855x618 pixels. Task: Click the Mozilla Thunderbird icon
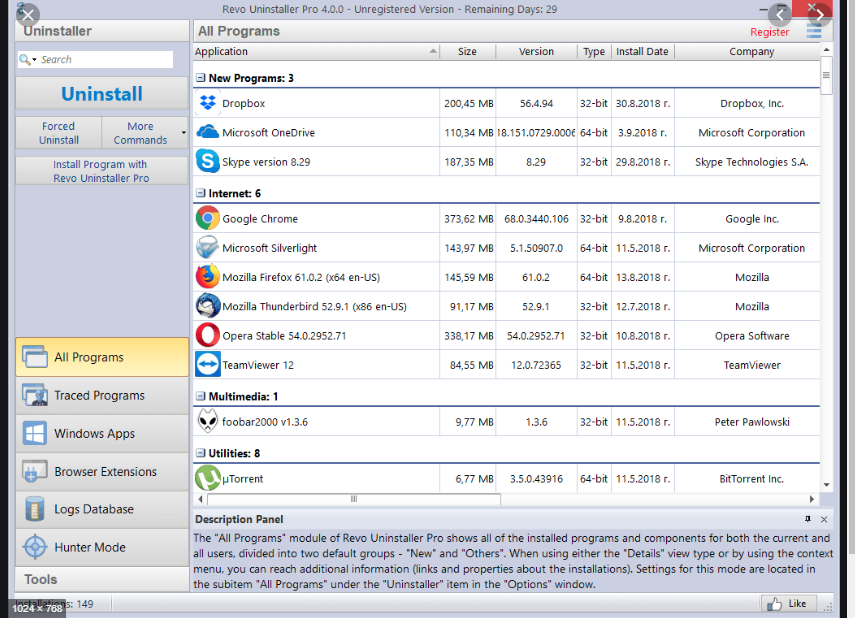(x=207, y=306)
